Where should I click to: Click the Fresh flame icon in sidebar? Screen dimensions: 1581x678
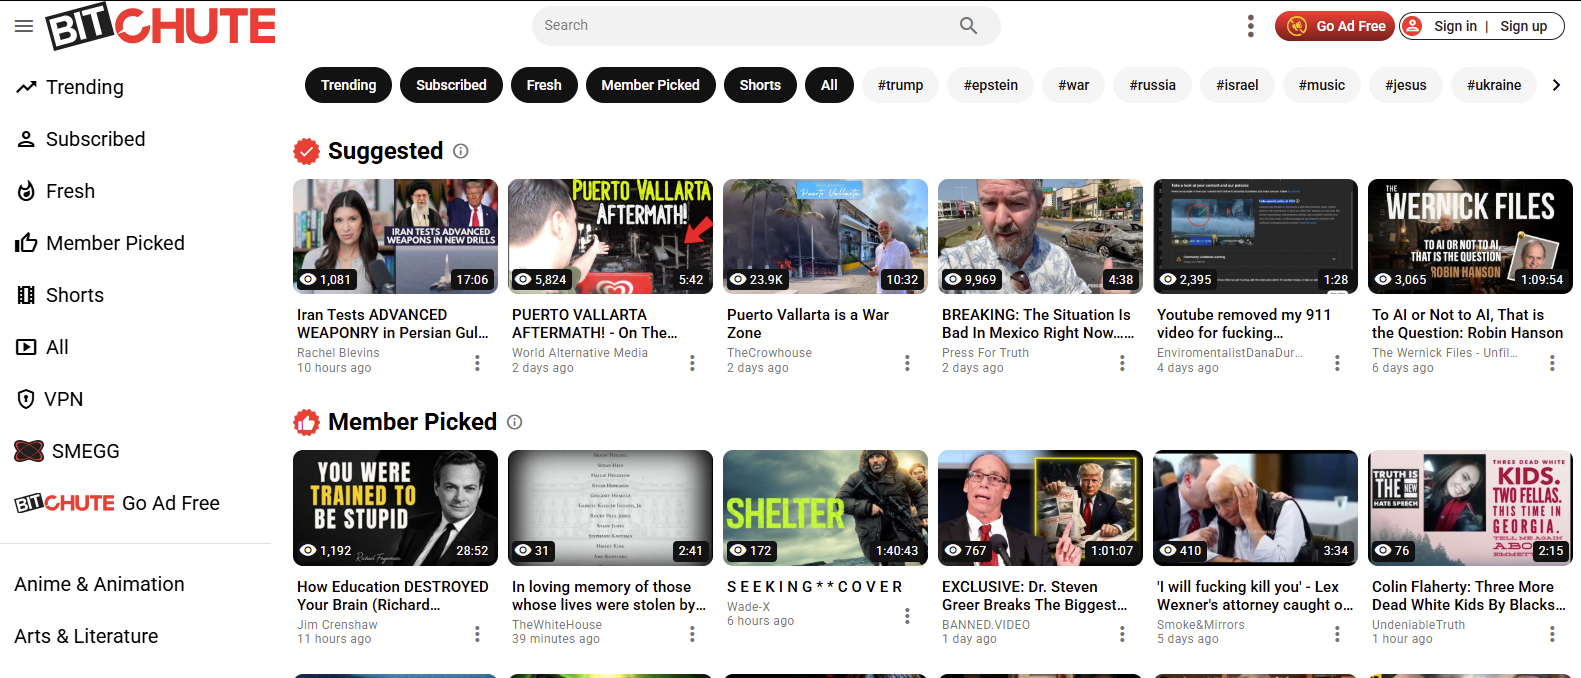tap(26, 191)
